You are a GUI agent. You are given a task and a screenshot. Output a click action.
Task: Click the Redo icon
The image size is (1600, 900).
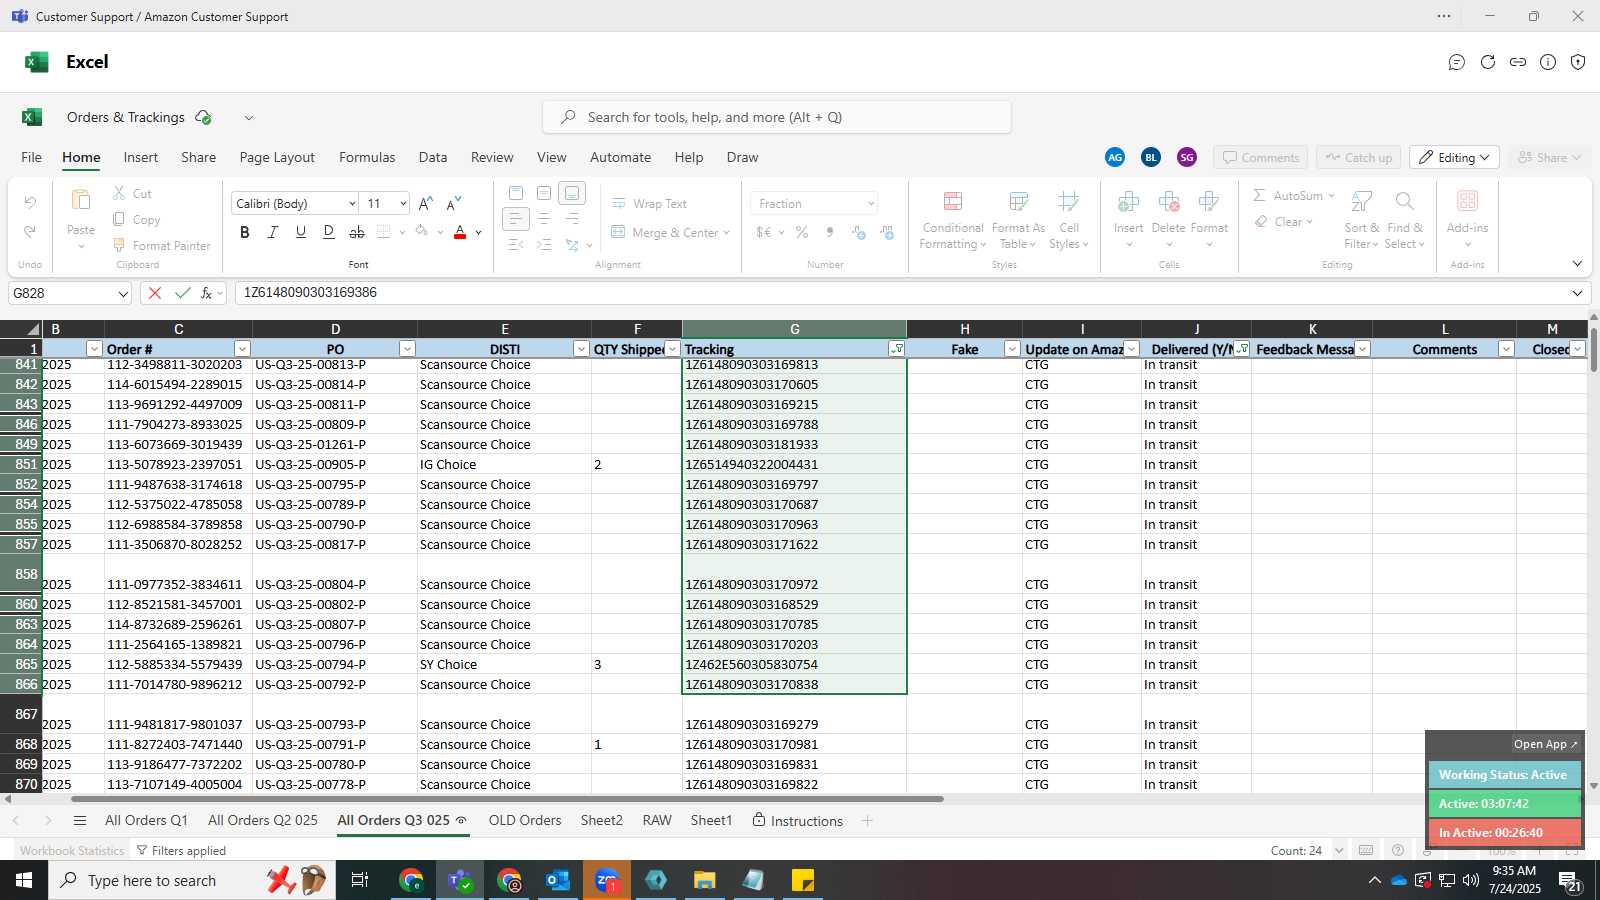pos(30,231)
